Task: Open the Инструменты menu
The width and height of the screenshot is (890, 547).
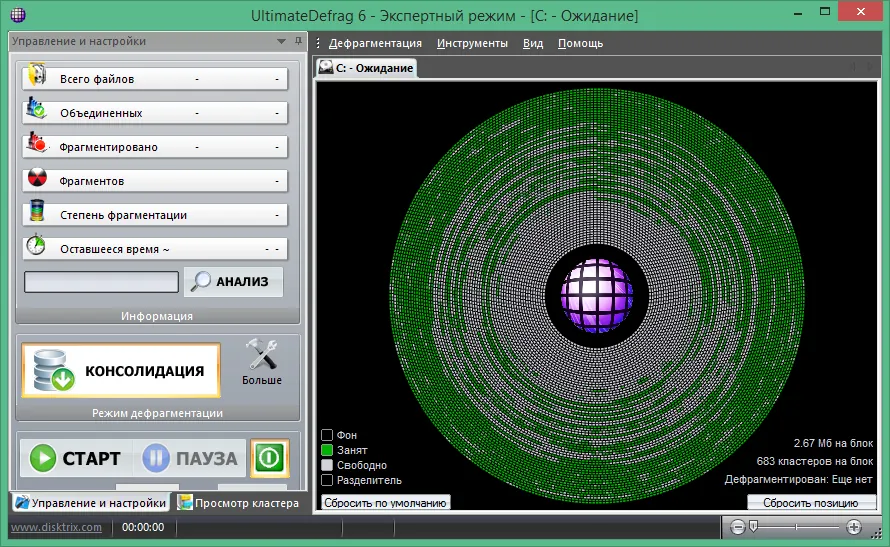Action: pos(472,43)
